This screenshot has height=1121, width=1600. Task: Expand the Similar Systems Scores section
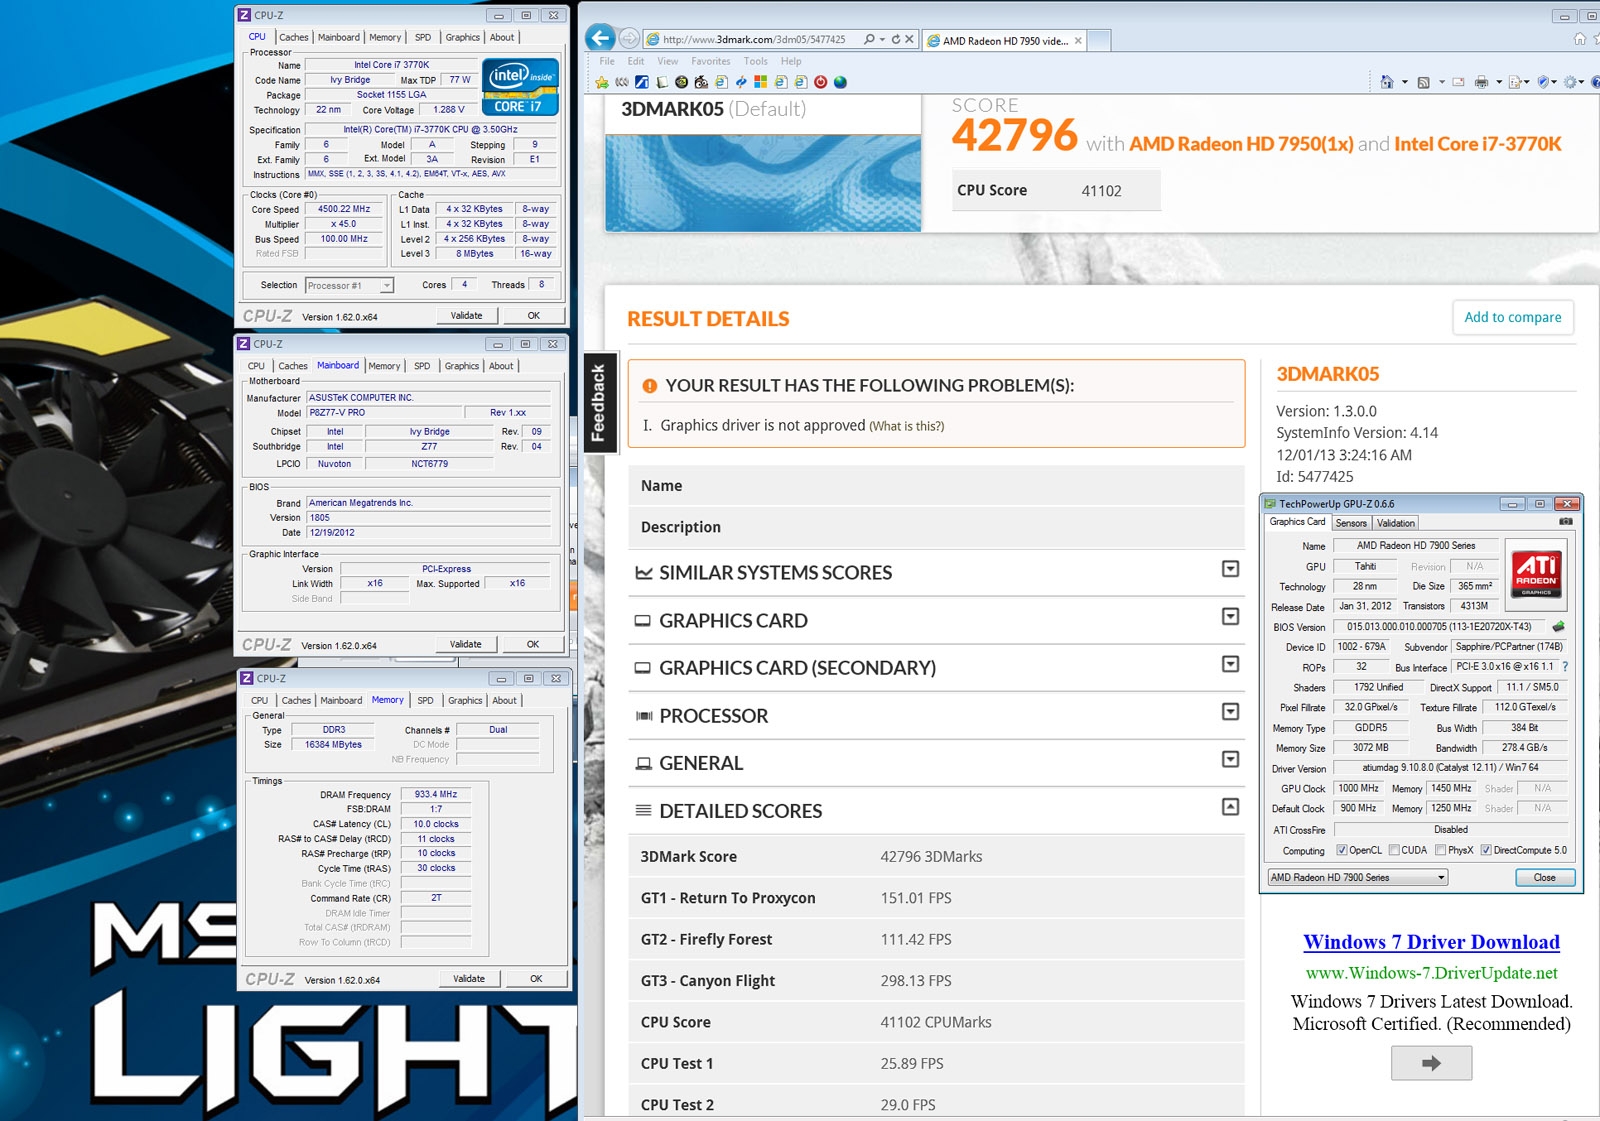[x=1231, y=569]
